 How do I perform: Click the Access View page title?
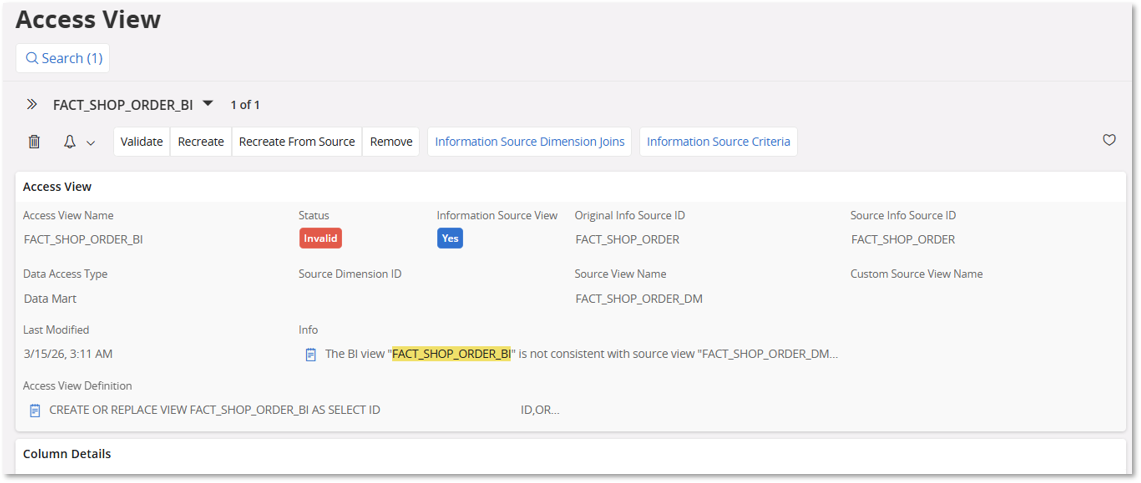[88, 19]
